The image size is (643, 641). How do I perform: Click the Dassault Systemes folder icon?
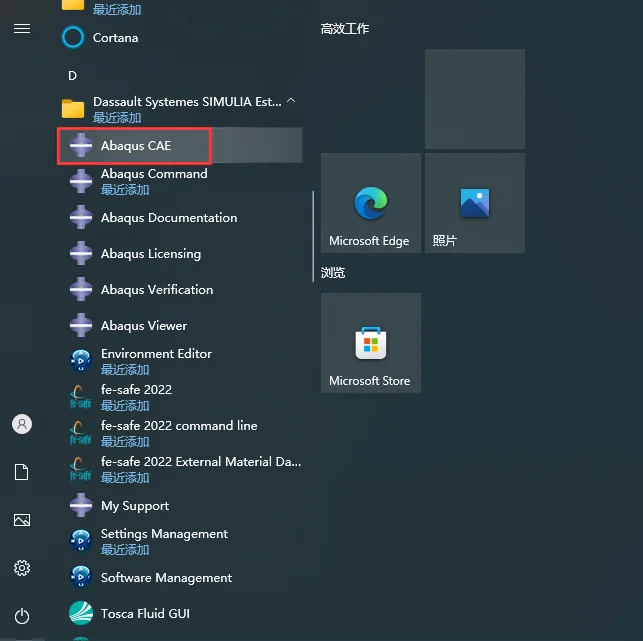click(x=73, y=109)
